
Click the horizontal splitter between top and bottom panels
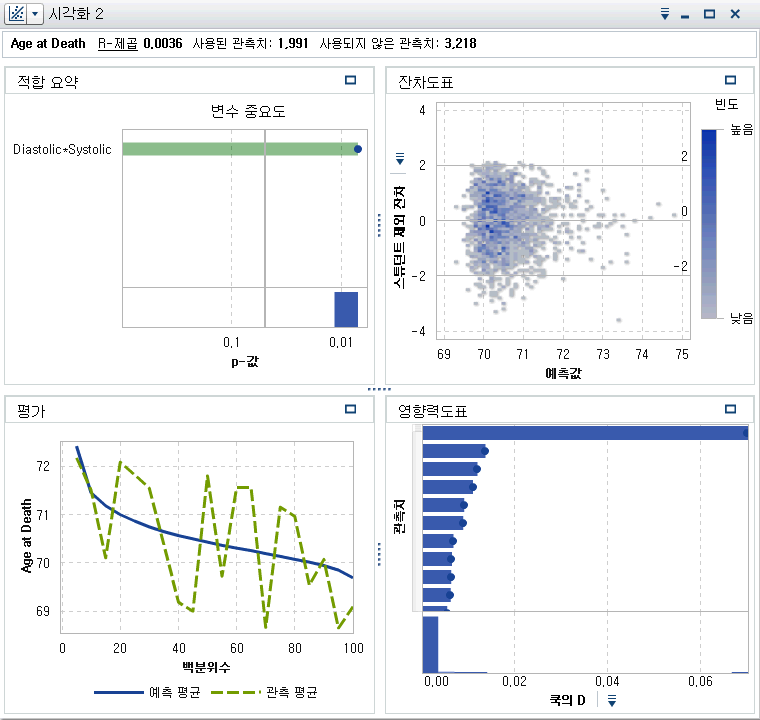(379, 388)
